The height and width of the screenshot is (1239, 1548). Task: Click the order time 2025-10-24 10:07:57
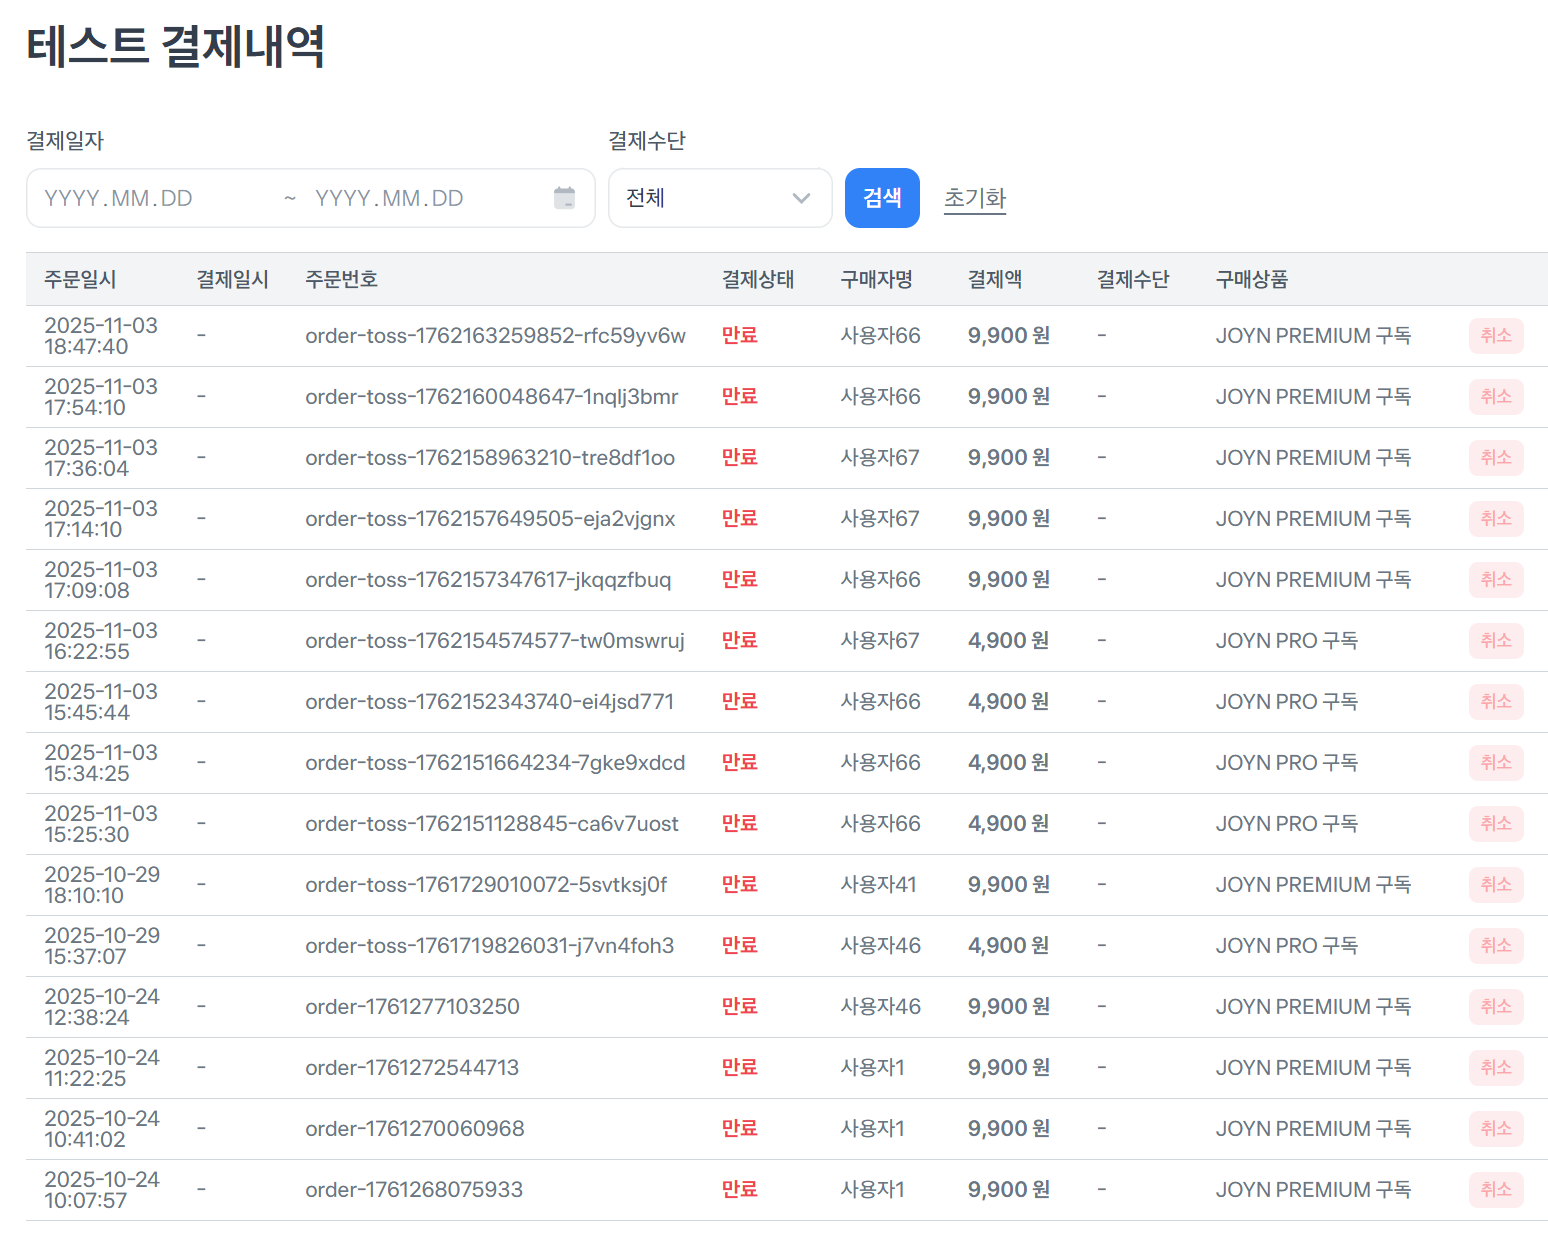[102, 1190]
